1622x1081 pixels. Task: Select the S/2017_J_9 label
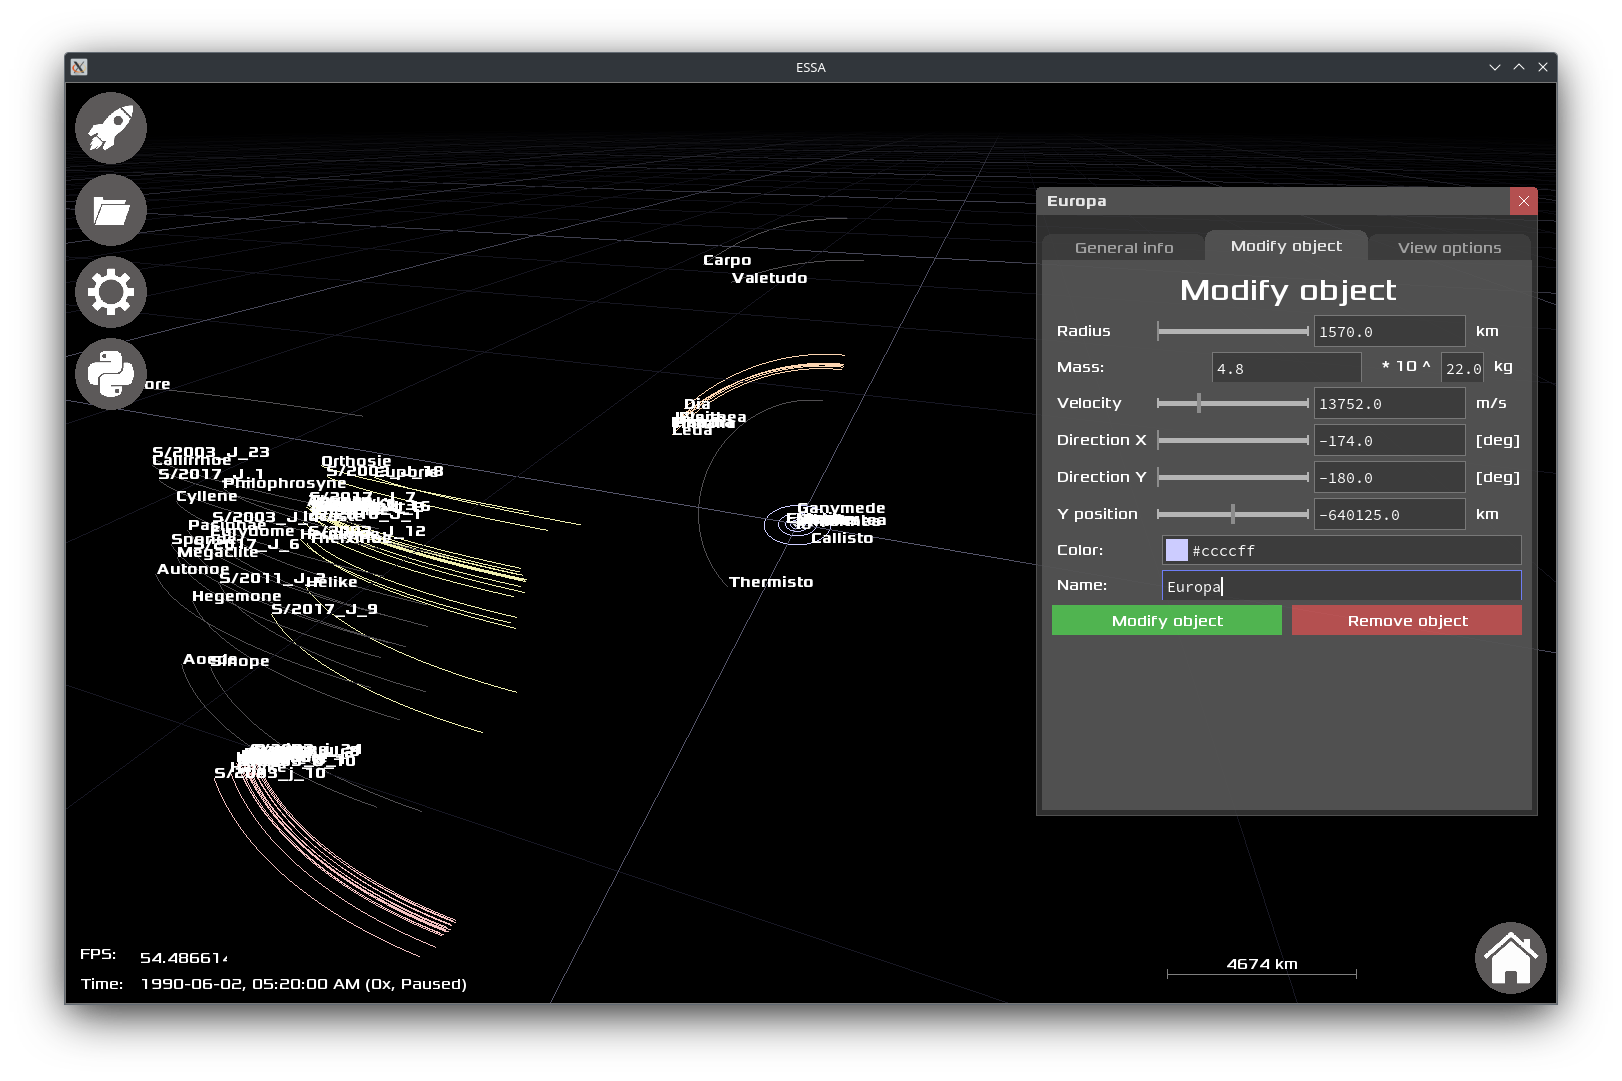pos(324,609)
